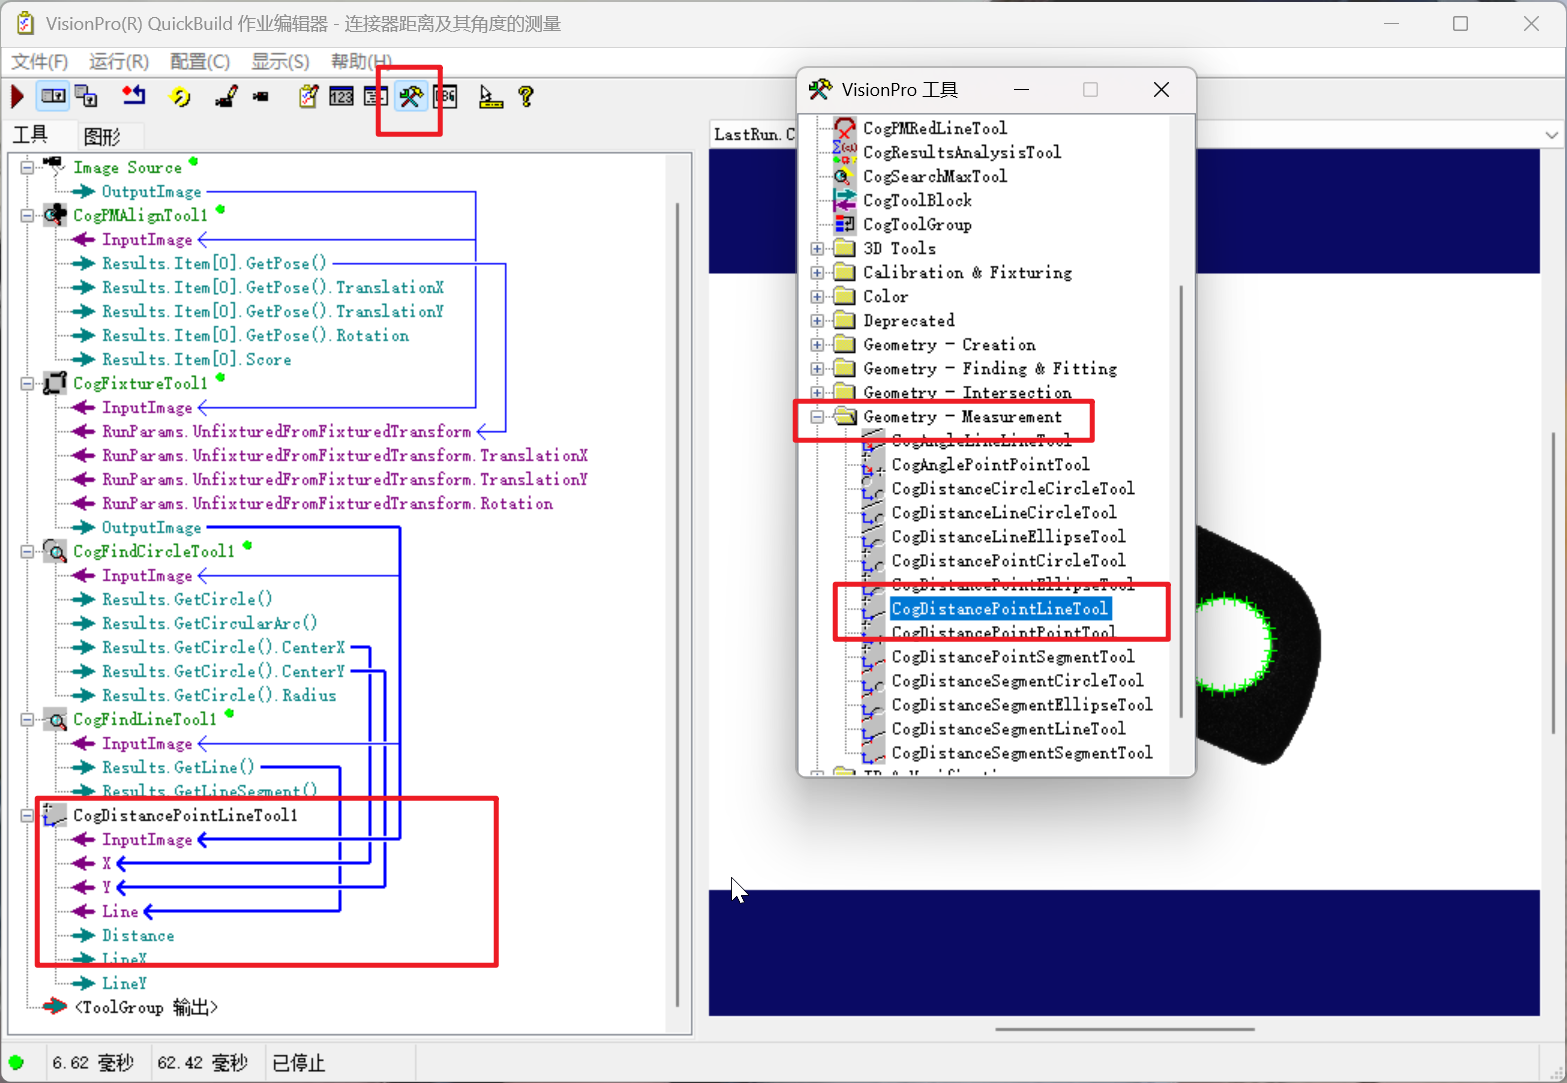Open the job properties clipboard-with-pencil icon

click(x=308, y=96)
